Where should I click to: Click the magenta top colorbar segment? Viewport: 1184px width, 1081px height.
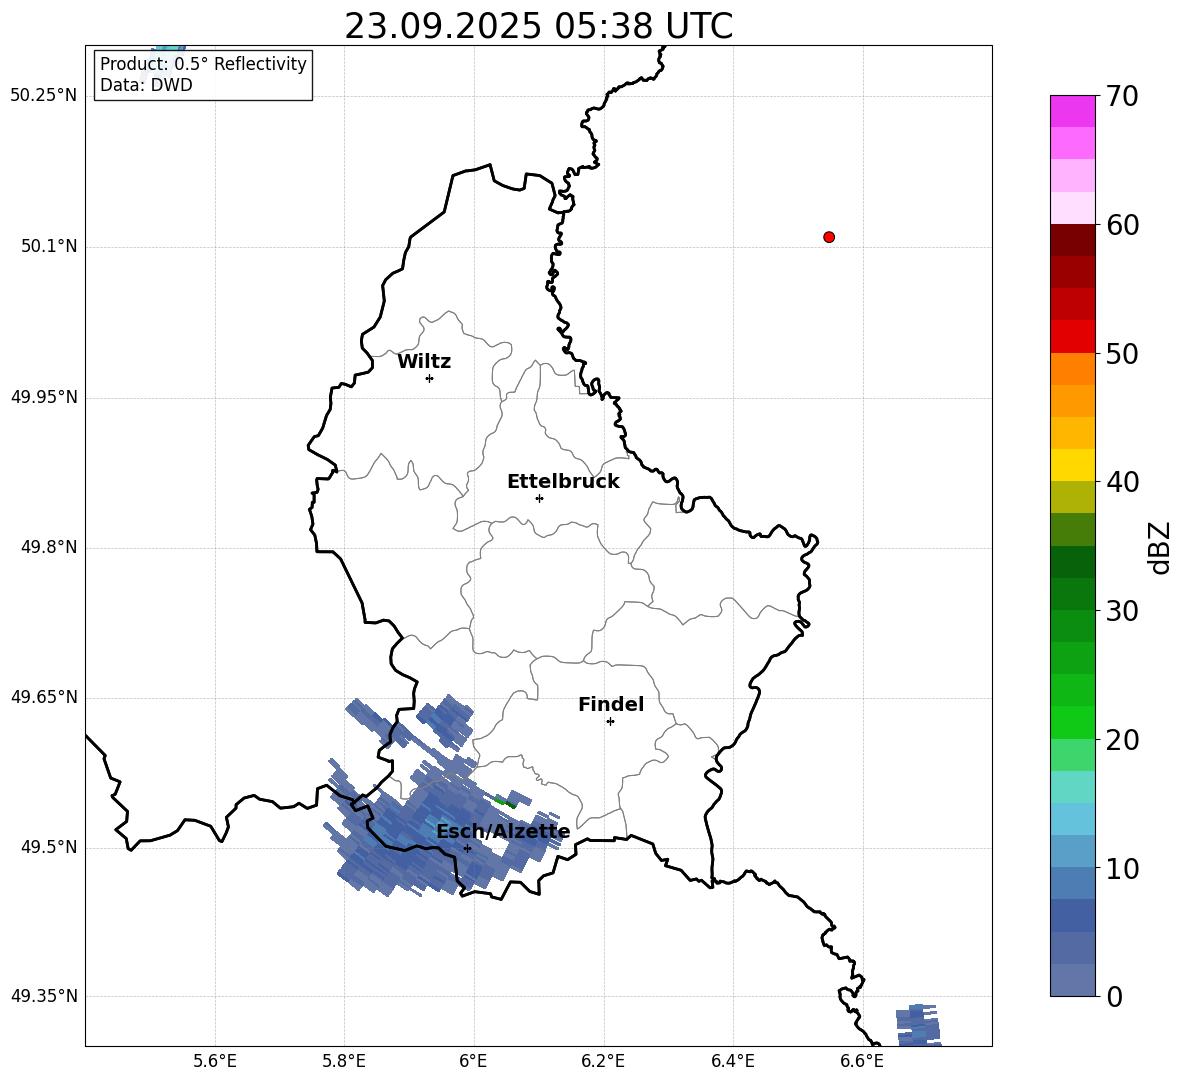click(1072, 111)
